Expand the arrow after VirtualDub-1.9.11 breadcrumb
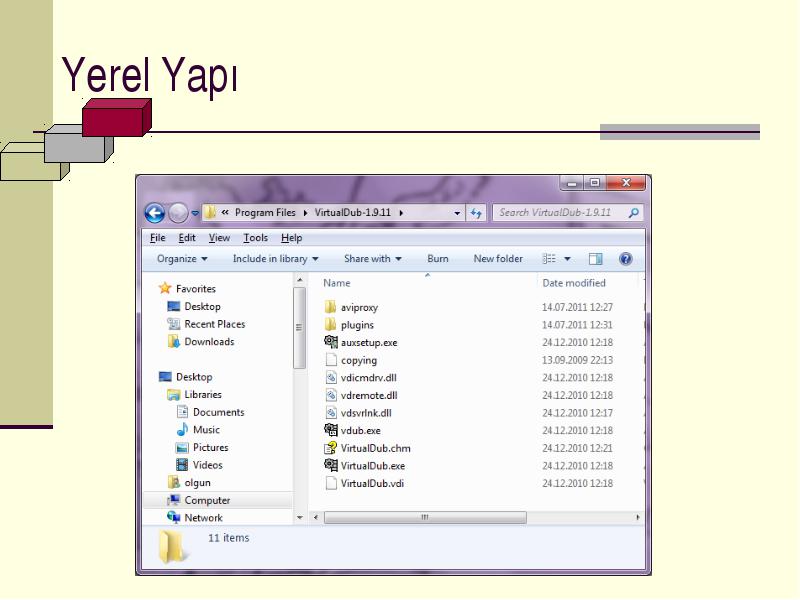The image size is (800, 600). [x=402, y=213]
